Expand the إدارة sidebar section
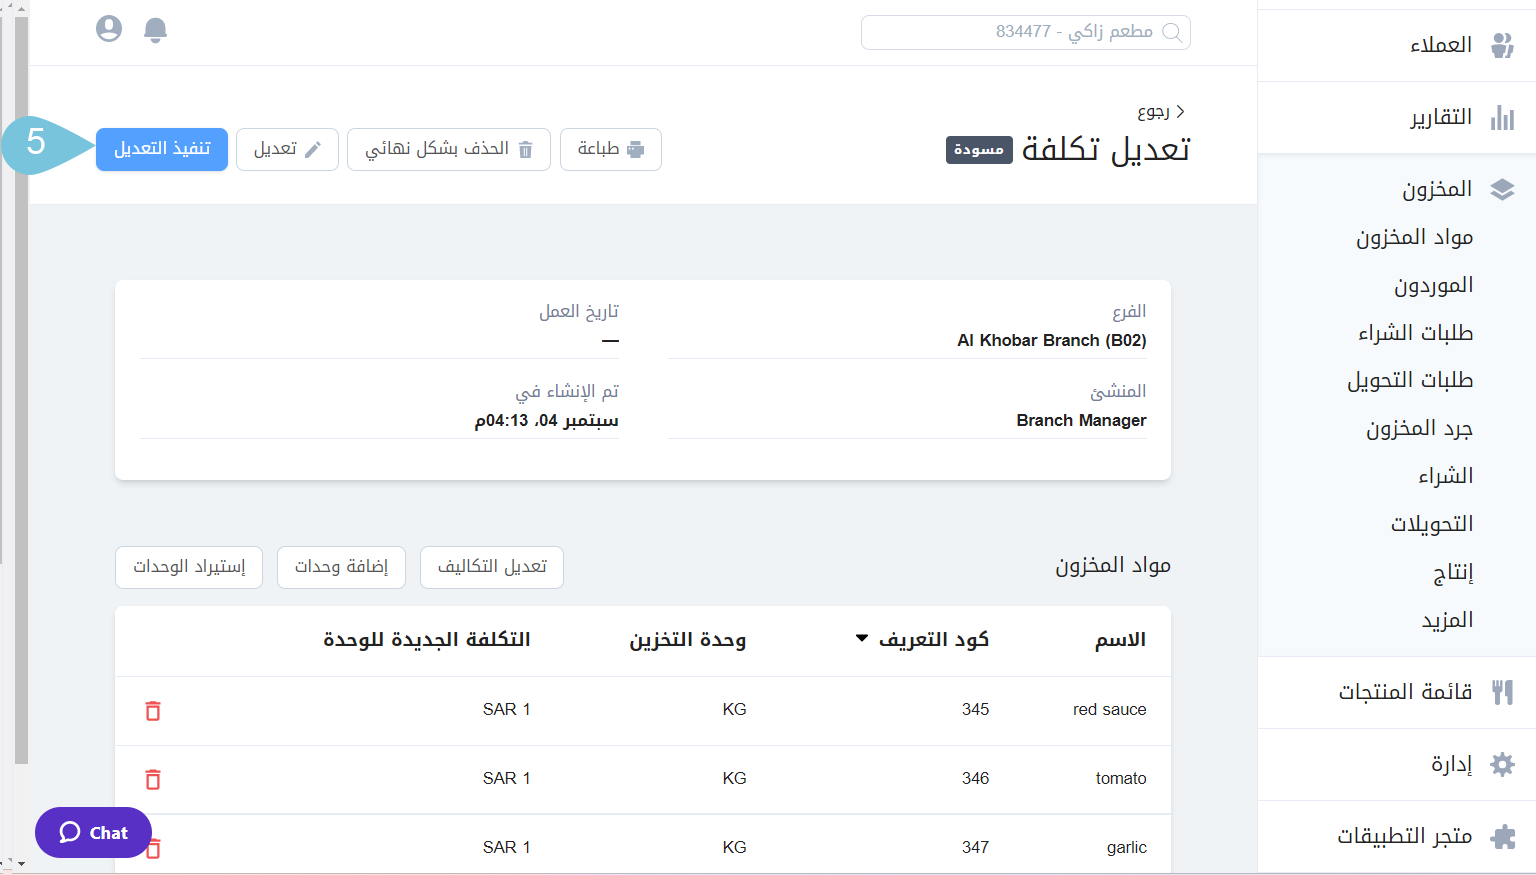1536x875 pixels. coord(1451,765)
